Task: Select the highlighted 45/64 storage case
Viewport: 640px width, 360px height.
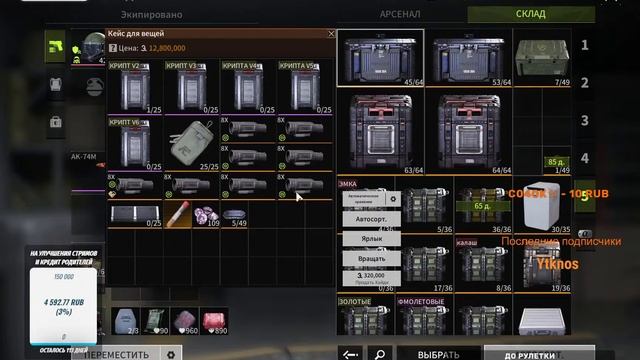Action: [380, 58]
